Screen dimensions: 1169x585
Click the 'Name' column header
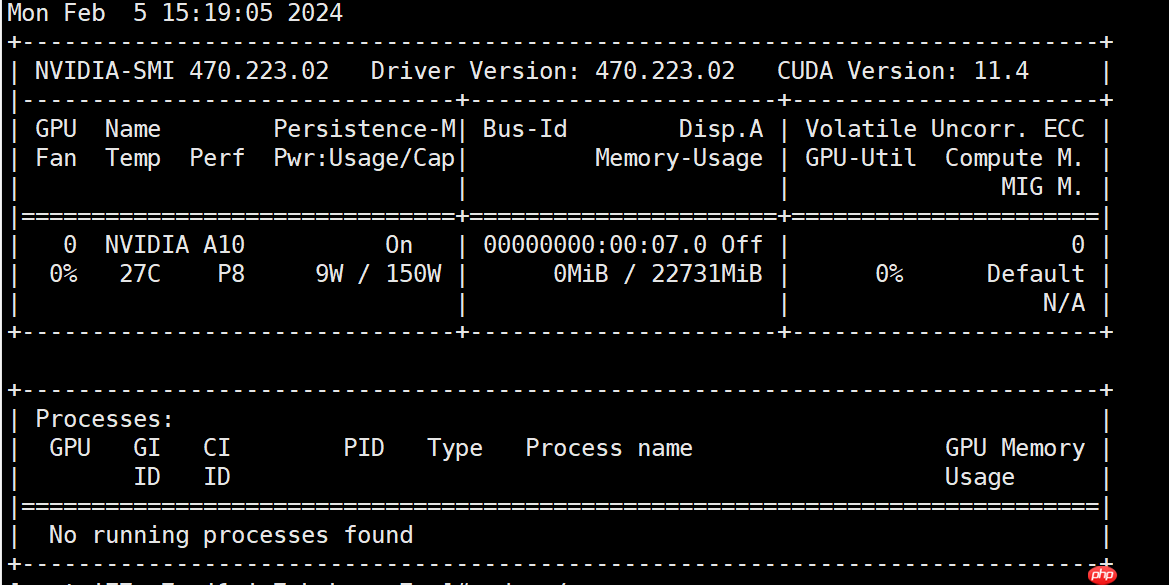point(133,129)
